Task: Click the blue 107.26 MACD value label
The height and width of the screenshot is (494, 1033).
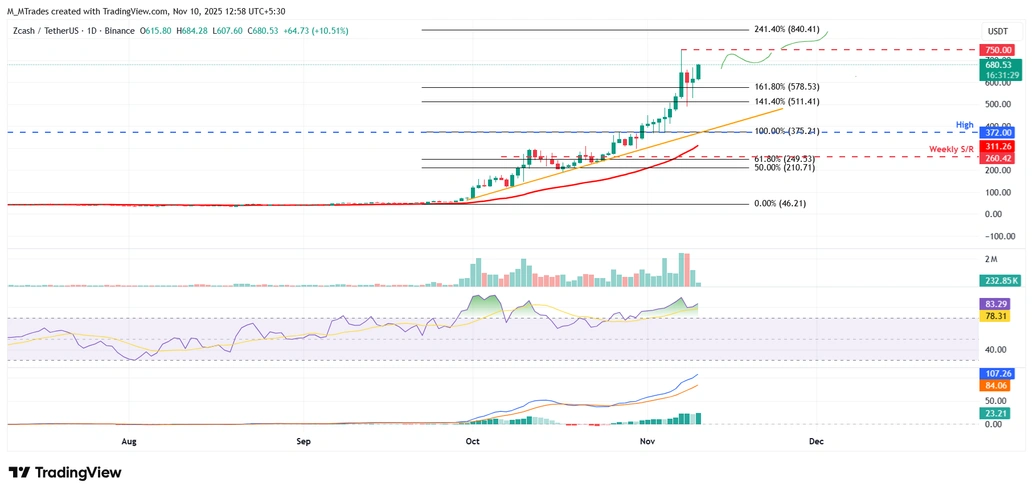Action: click(x=996, y=374)
